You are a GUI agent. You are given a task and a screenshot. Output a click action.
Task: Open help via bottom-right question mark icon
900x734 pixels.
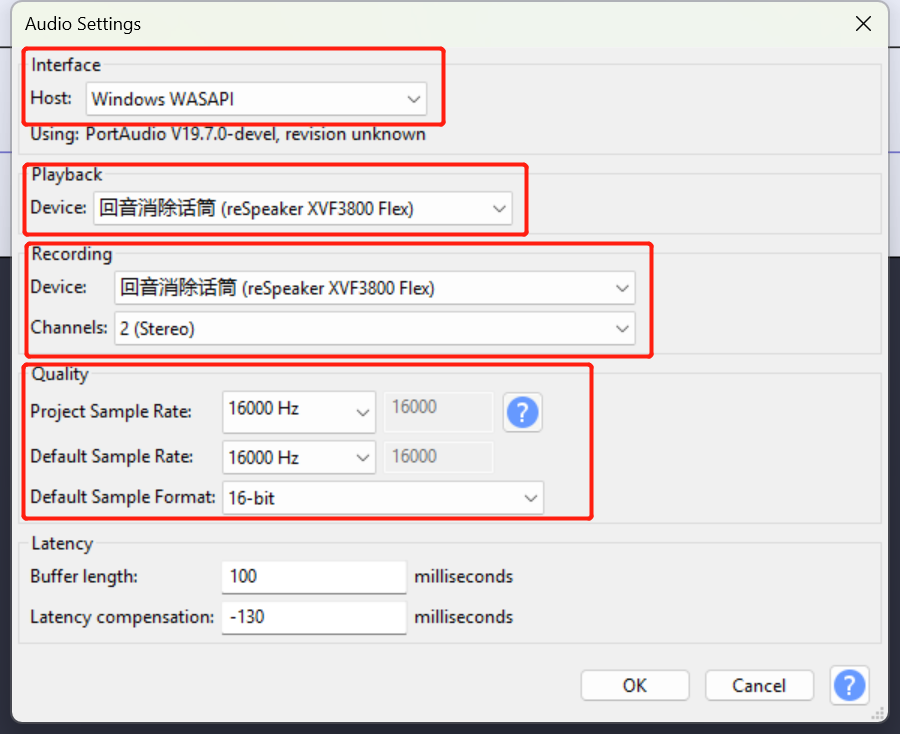pos(849,685)
